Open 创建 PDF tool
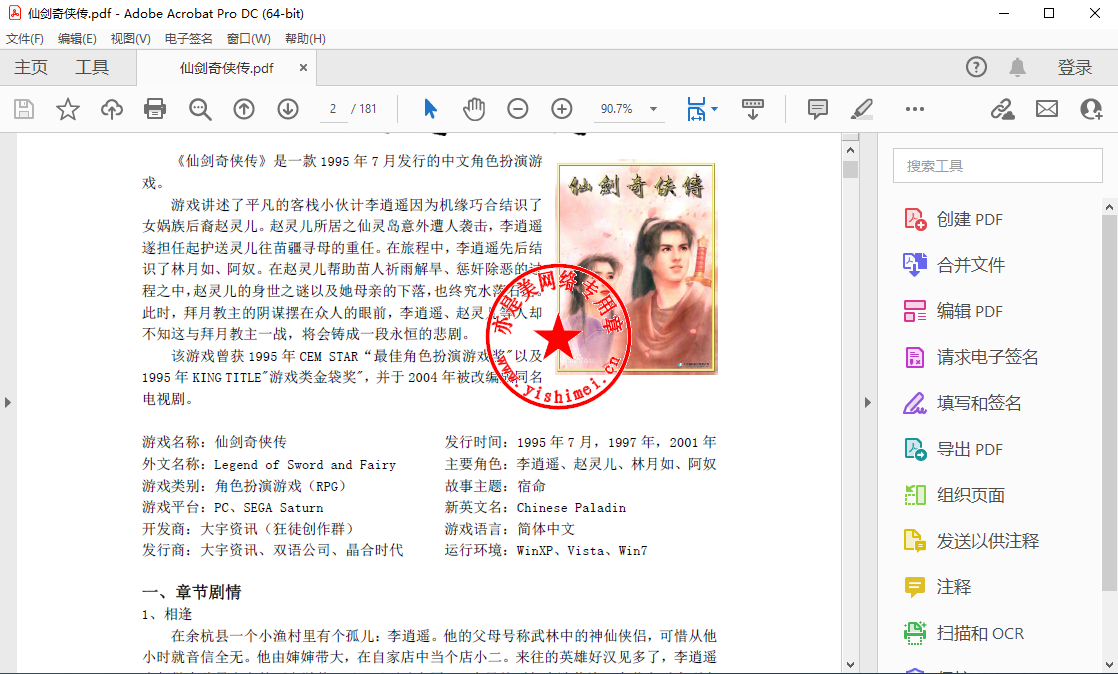The image size is (1118, 674). point(953,219)
